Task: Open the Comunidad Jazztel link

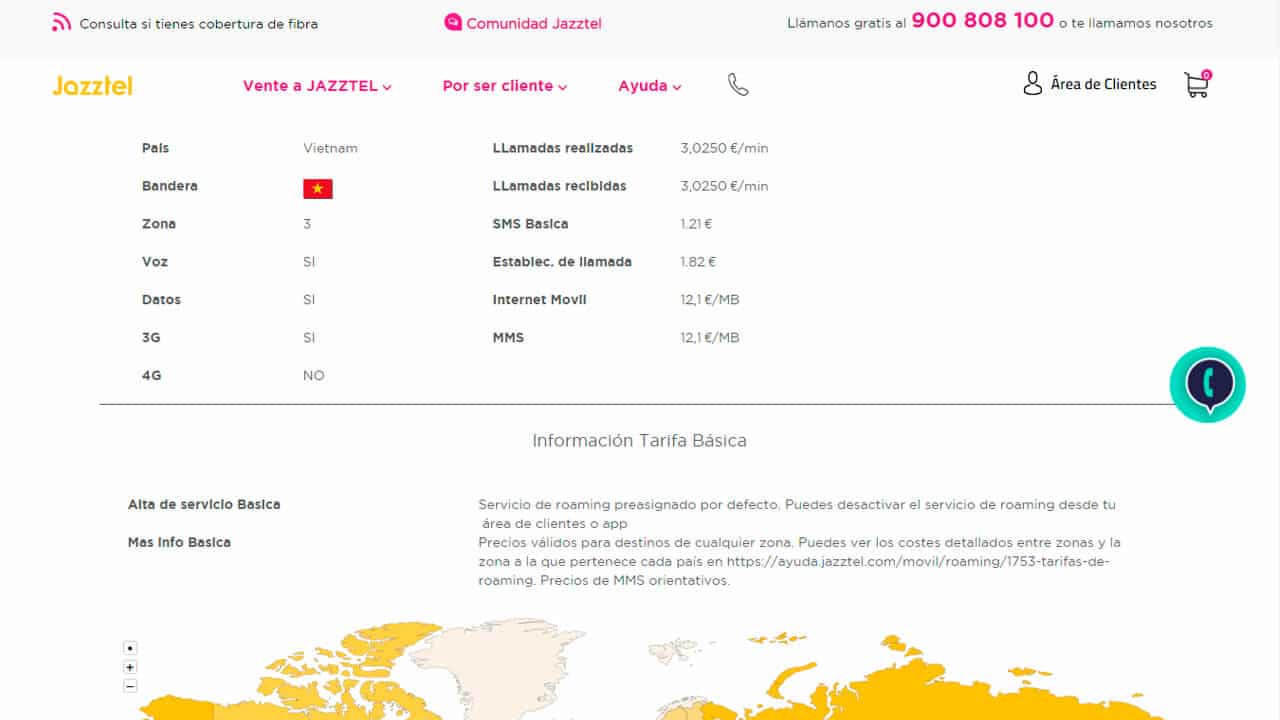Action: click(x=534, y=23)
